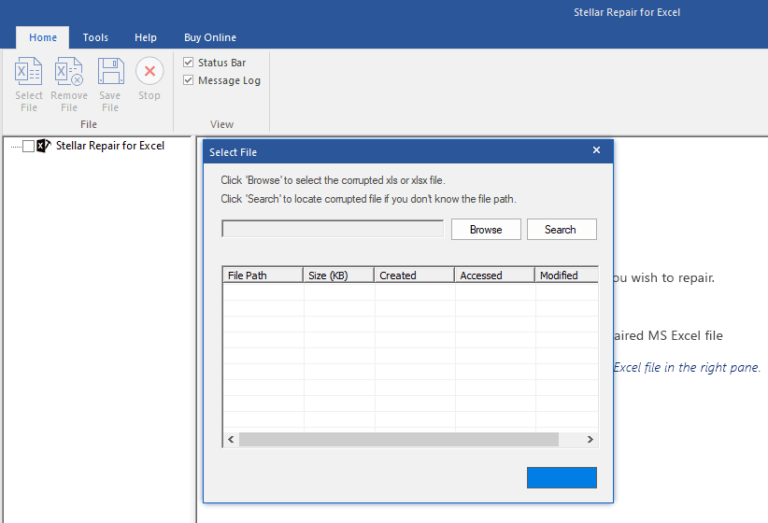The height and width of the screenshot is (523, 768).
Task: Open the Tools ribbon tab
Action: [95, 37]
